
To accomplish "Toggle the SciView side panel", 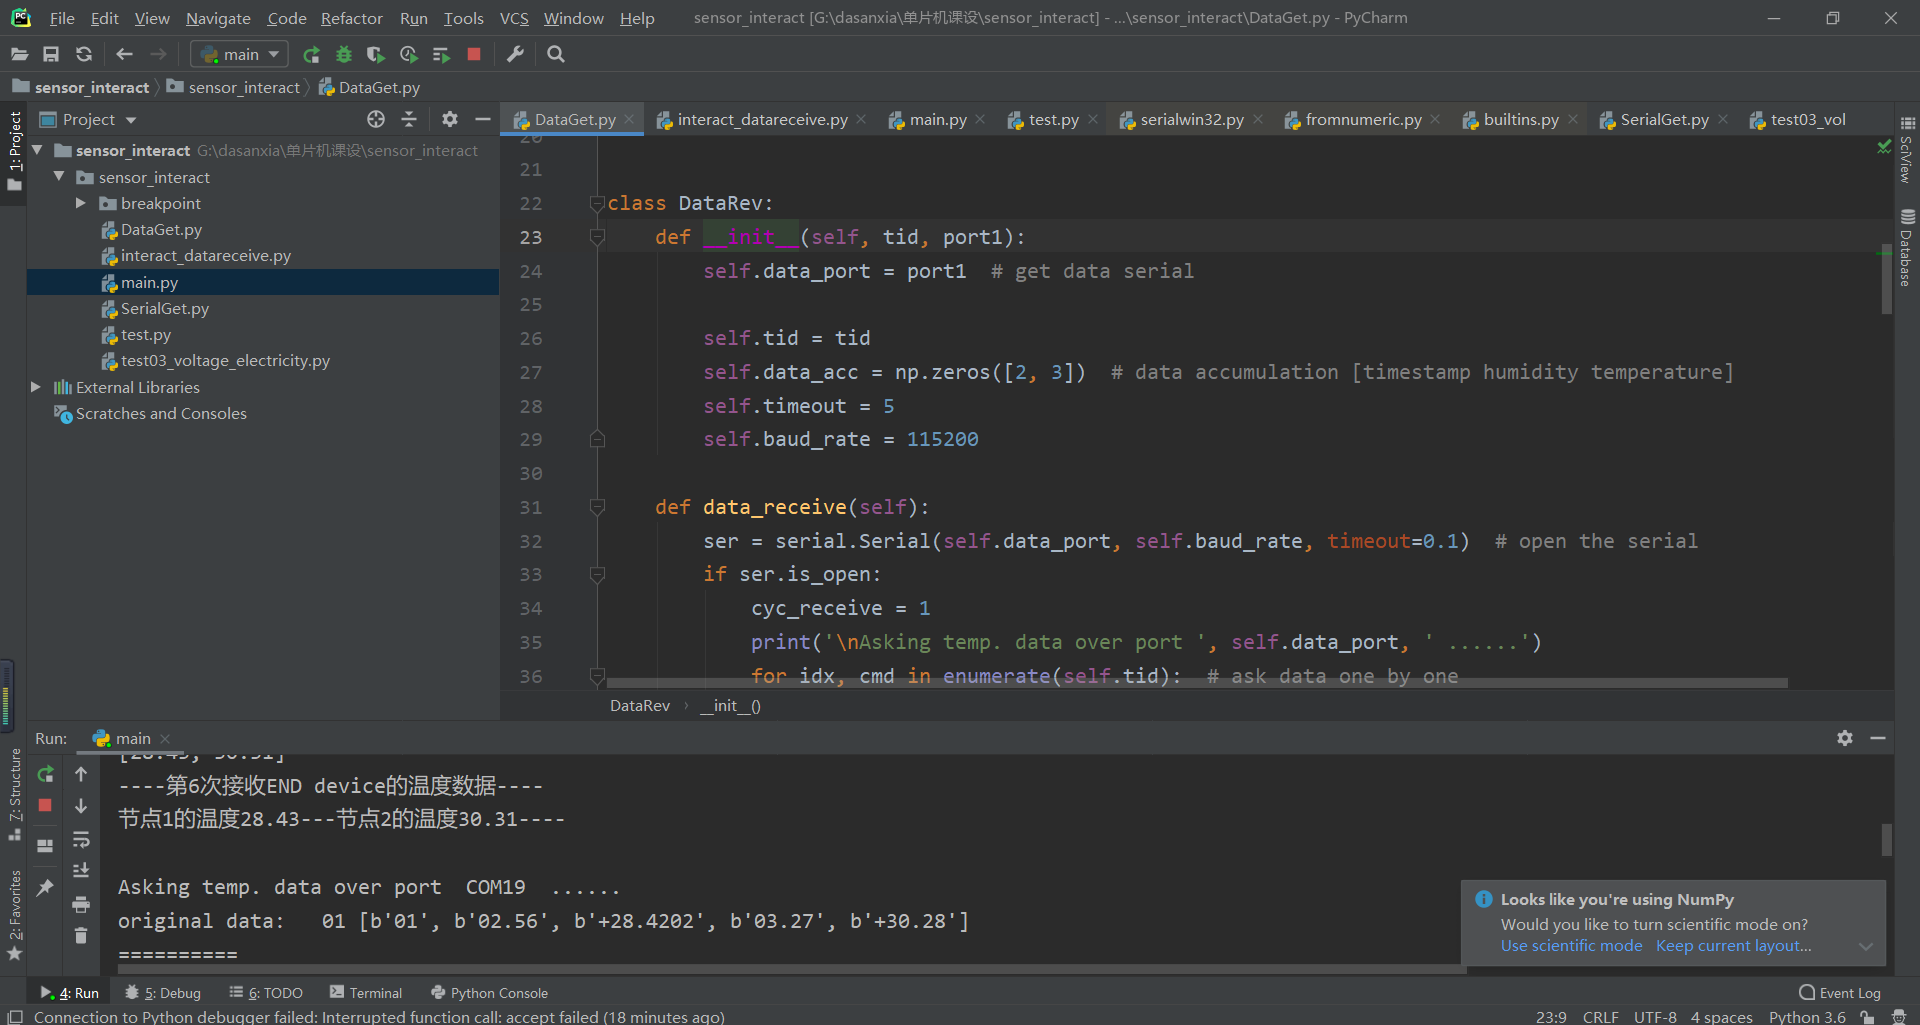I will coord(1906,149).
